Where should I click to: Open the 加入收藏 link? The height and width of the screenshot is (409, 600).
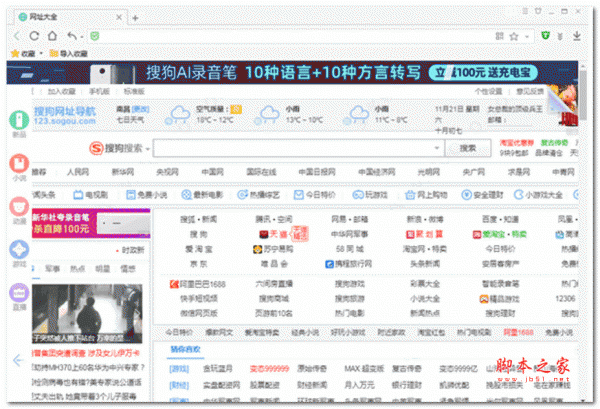pyautogui.click(x=62, y=91)
